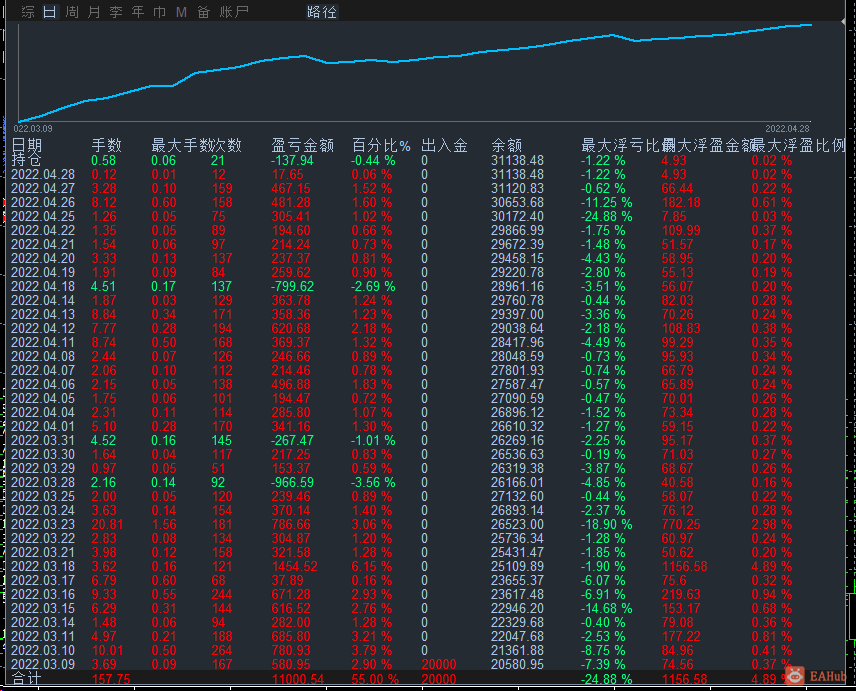
Task: Click the 手数 column header
Action: [x=106, y=145]
